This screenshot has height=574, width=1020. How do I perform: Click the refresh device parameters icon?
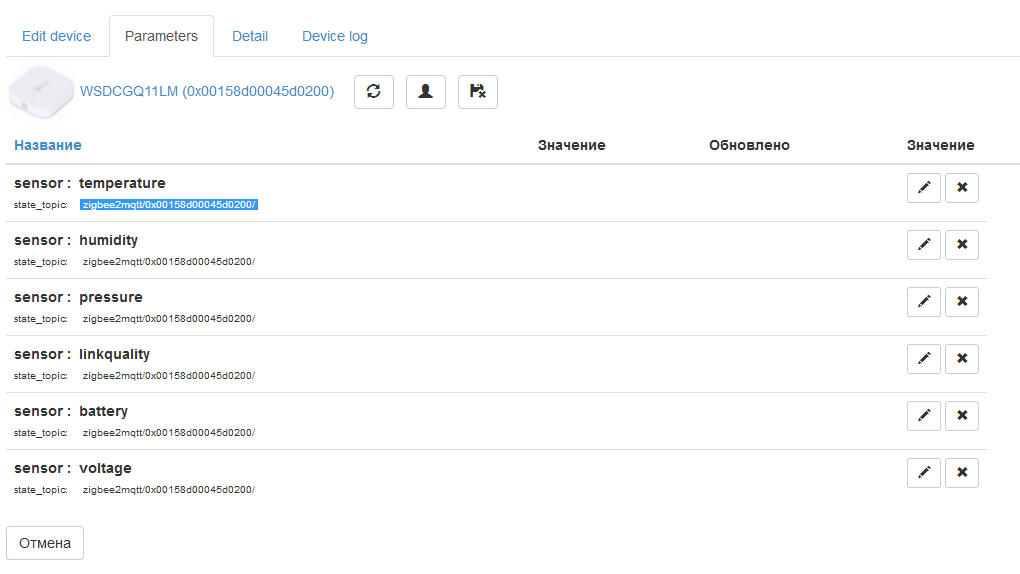[373, 92]
